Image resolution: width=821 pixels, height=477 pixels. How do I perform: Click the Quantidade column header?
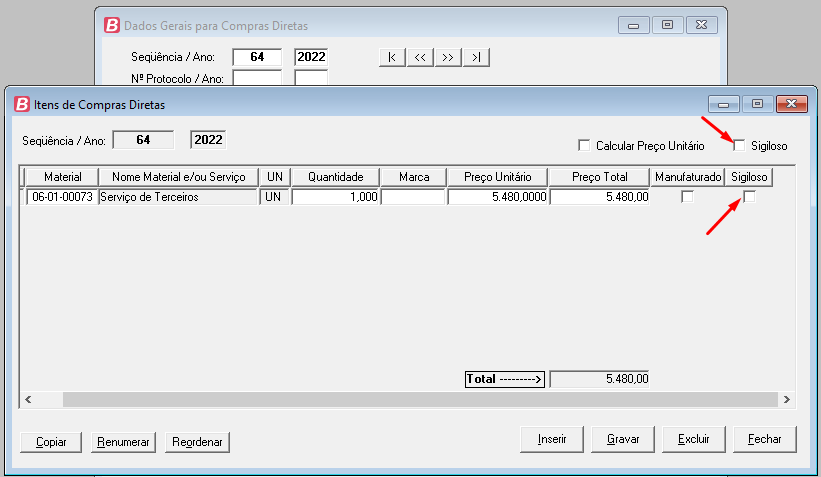[335, 177]
